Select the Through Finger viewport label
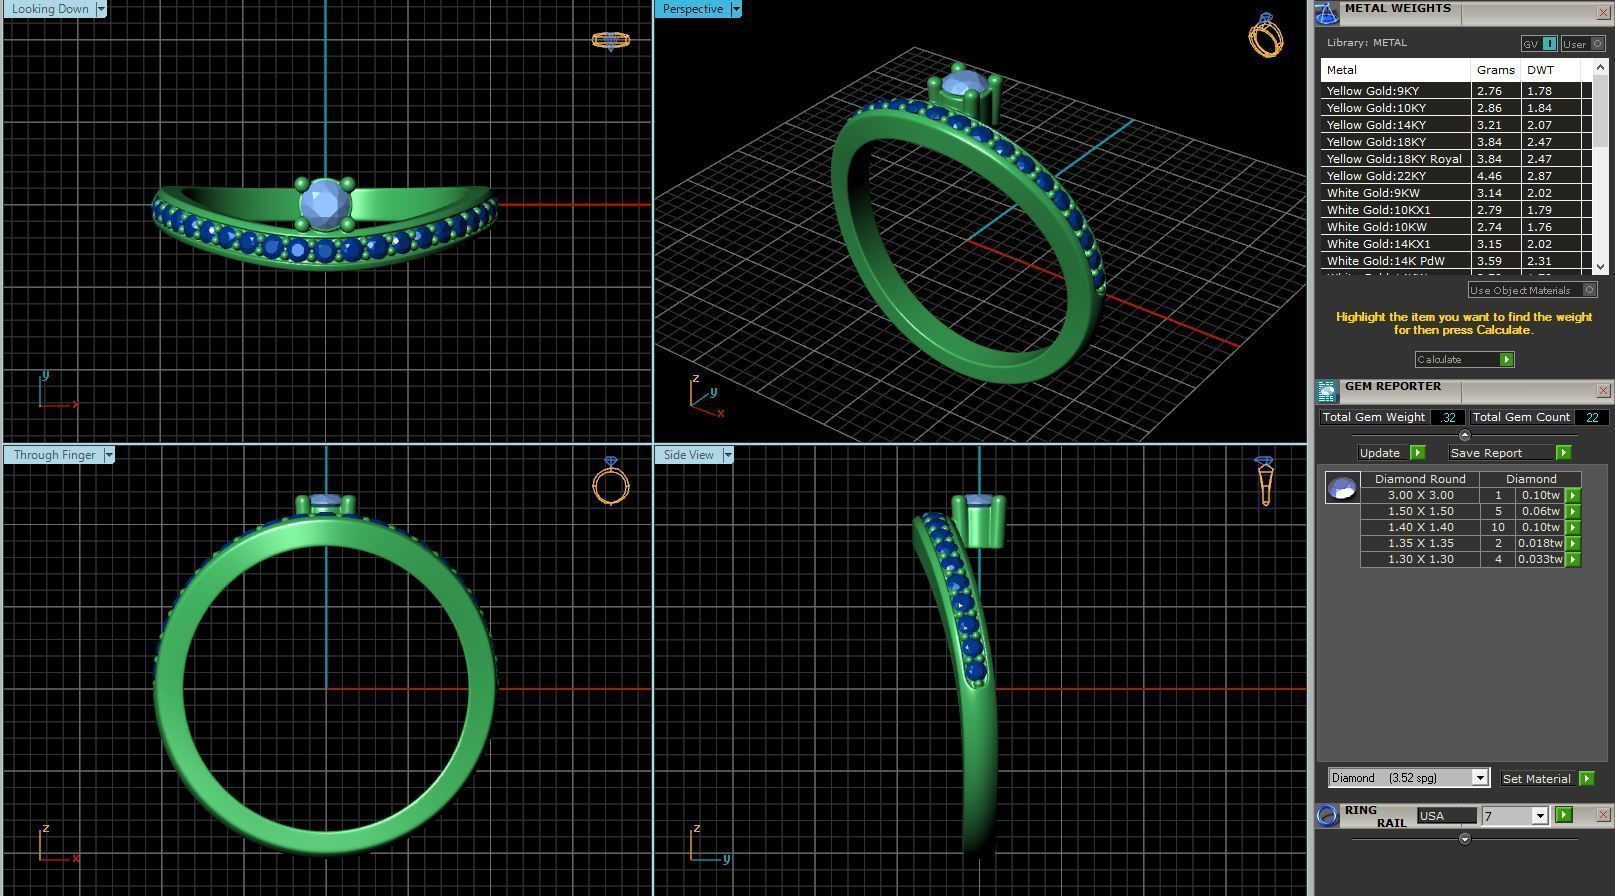 coord(54,455)
